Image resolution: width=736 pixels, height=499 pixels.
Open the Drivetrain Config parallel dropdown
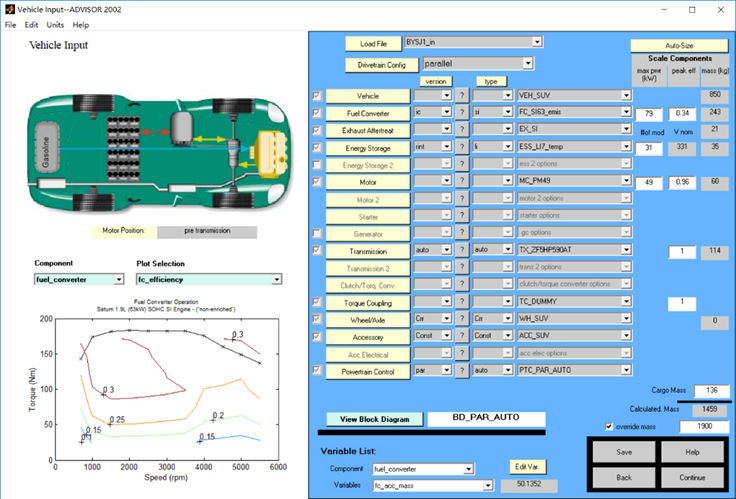[x=479, y=63]
